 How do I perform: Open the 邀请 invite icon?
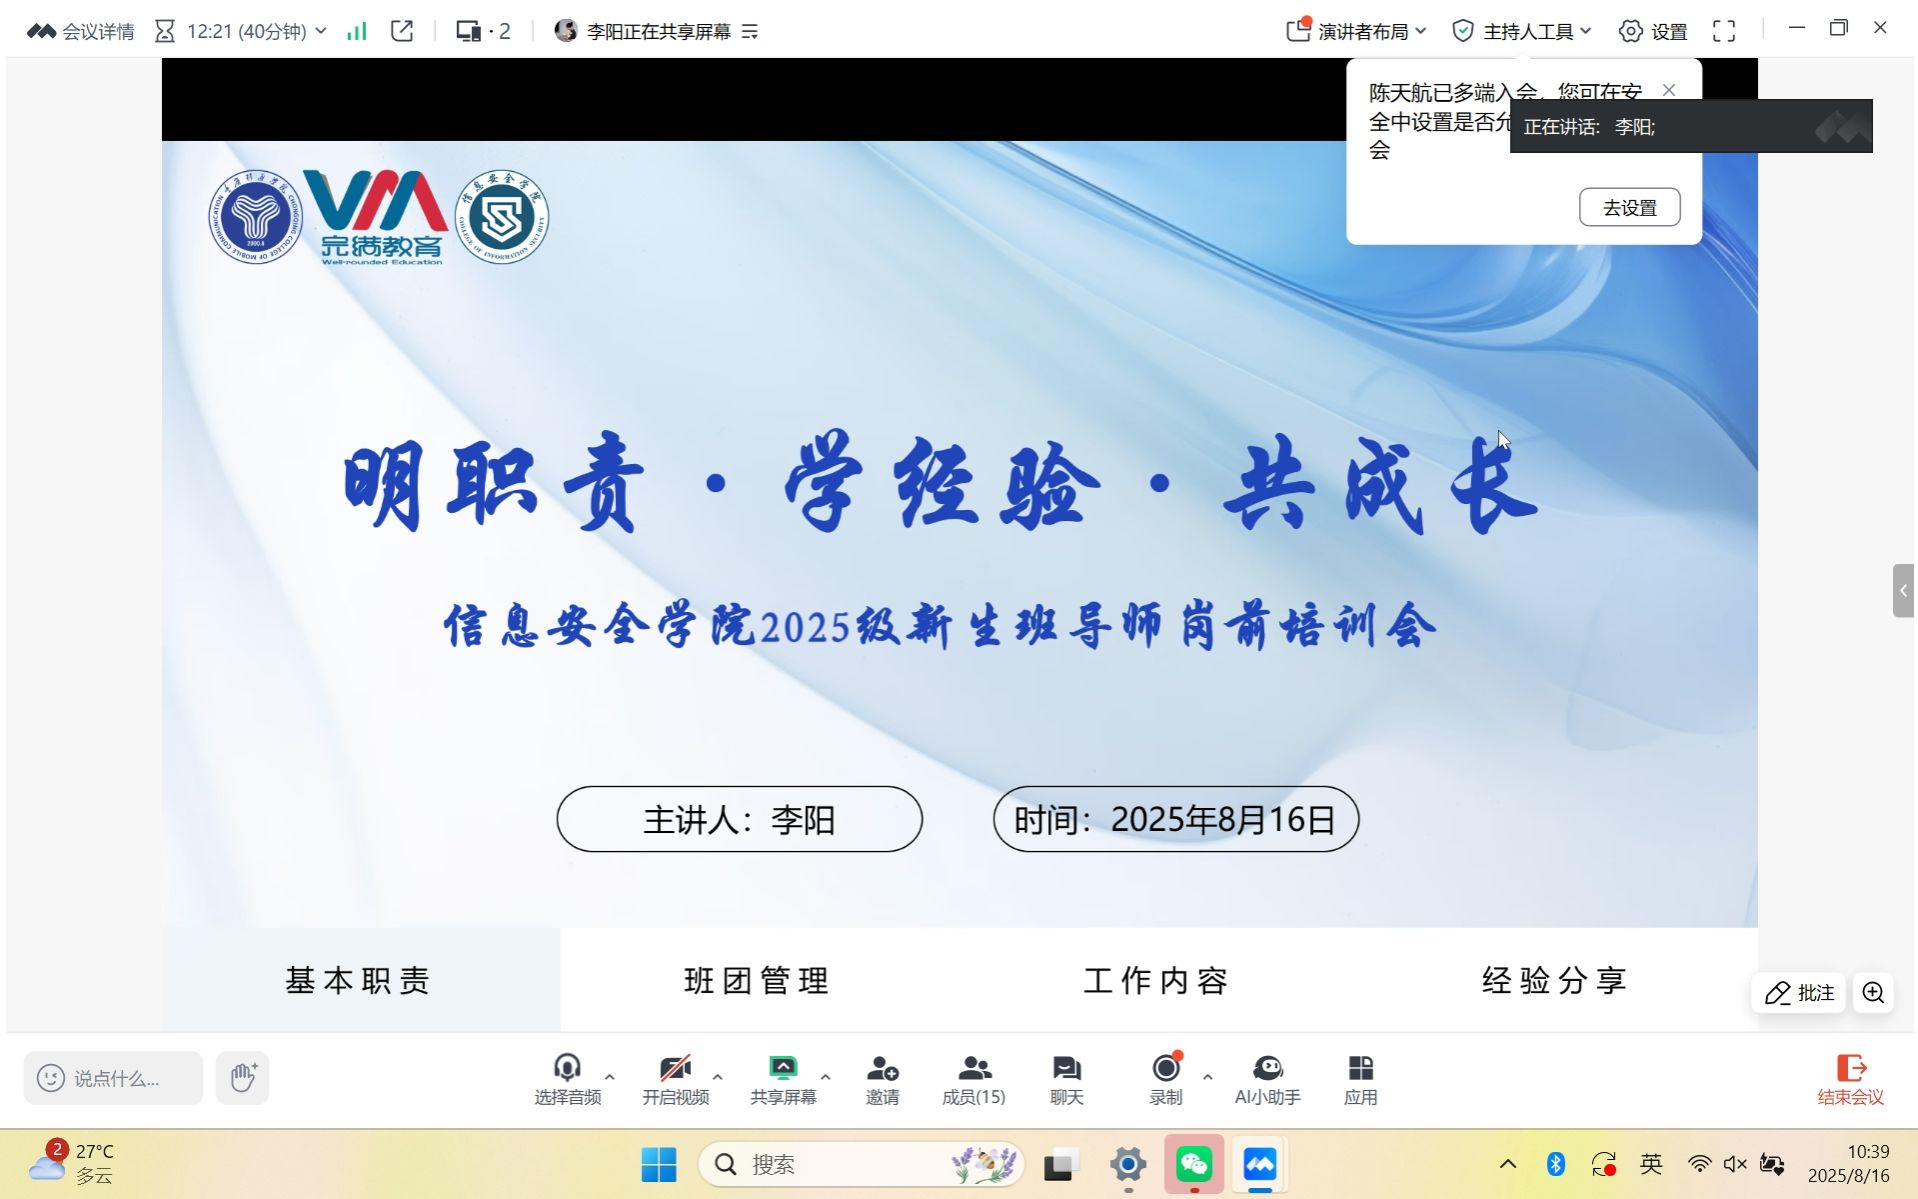click(882, 1080)
